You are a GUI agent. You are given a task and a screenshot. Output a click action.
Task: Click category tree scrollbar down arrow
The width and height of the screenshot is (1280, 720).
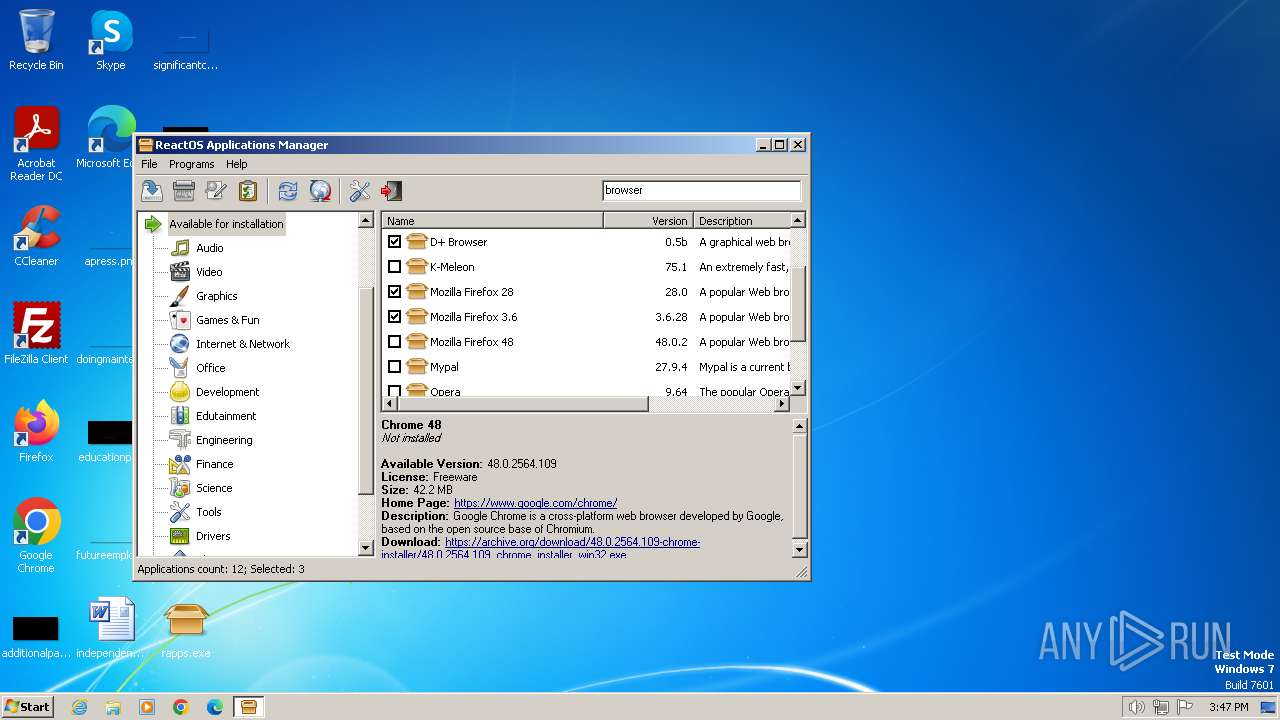[366, 548]
